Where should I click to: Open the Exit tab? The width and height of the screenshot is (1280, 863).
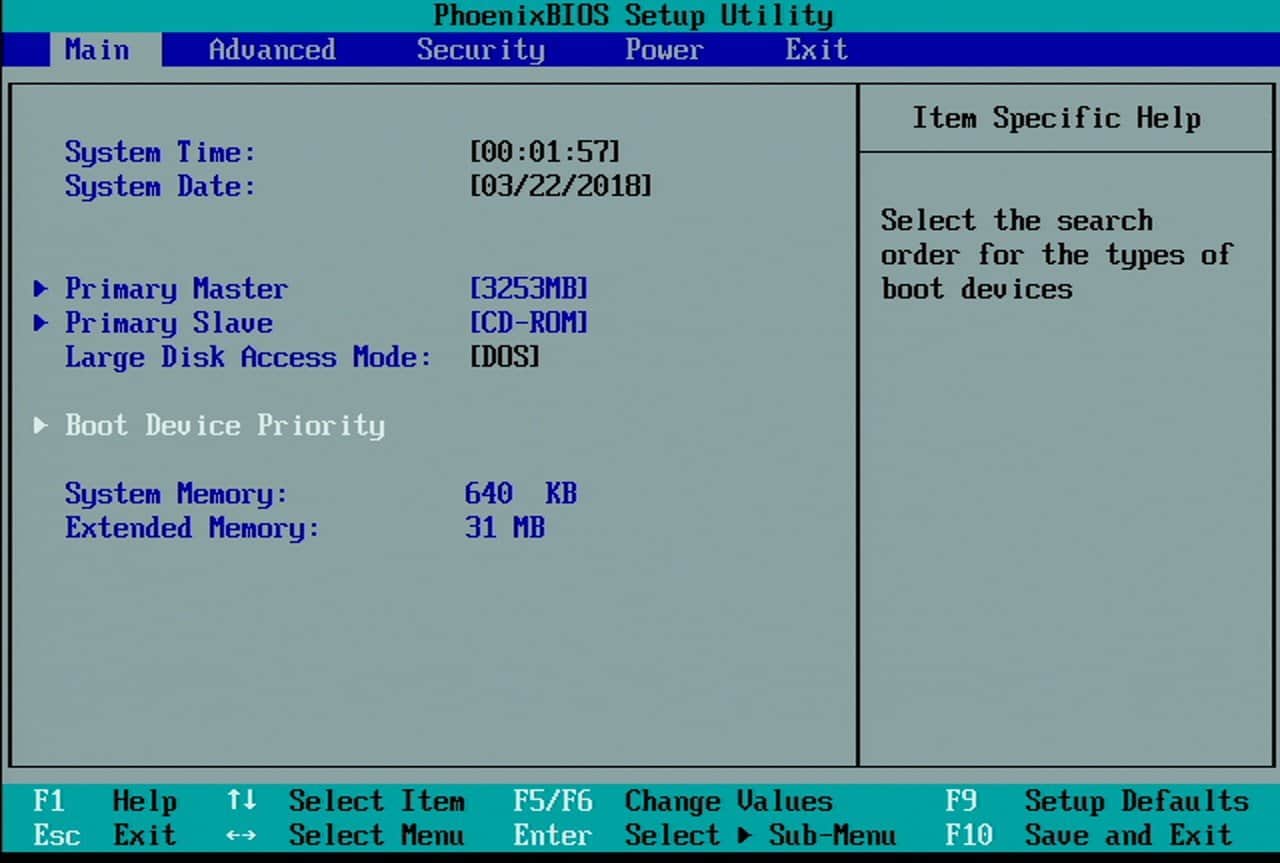coord(817,49)
